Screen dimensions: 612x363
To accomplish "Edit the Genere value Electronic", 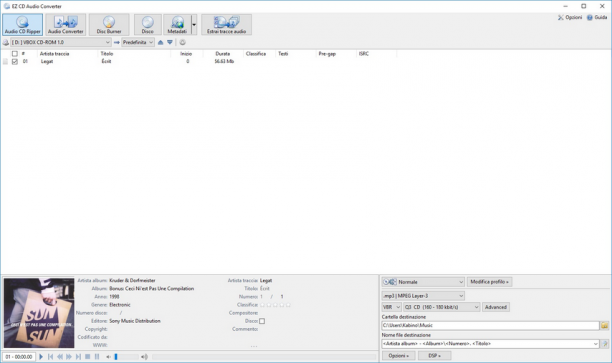I will [x=120, y=305].
